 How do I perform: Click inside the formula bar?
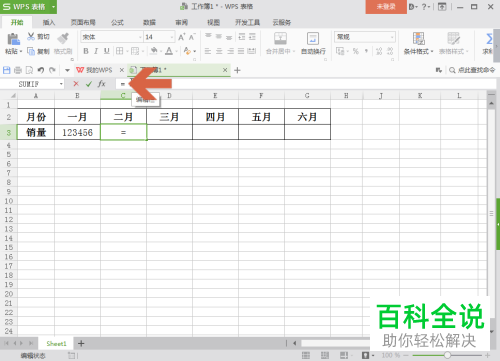(x=307, y=84)
